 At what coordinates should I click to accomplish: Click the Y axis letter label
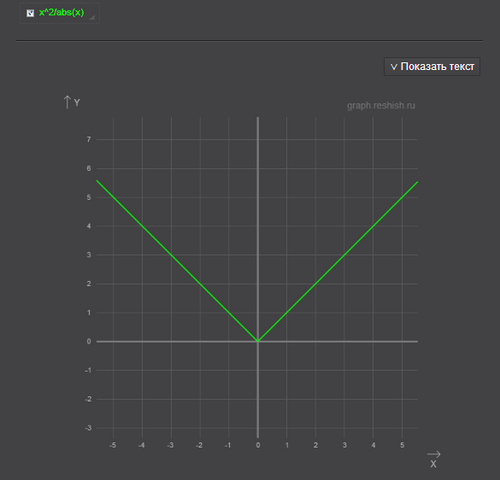tap(77, 103)
